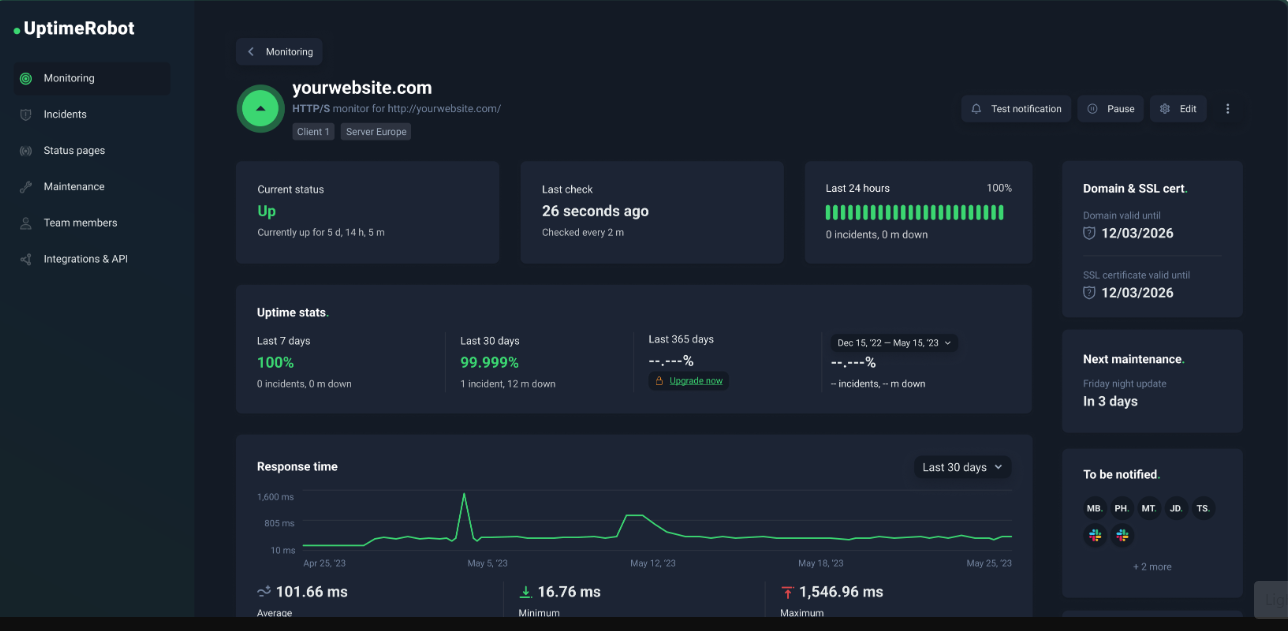Click the green up-status monitor icon
1288x631 pixels.
pyautogui.click(x=260, y=108)
